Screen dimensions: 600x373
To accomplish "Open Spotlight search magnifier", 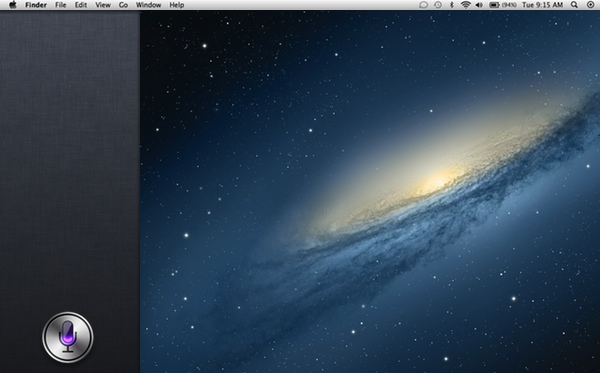I will pos(574,5).
